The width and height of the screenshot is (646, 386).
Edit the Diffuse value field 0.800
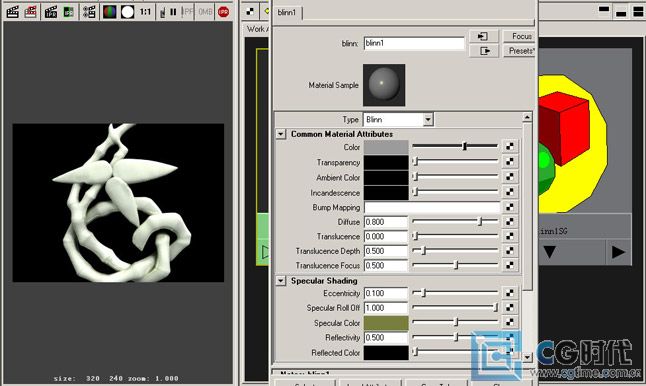click(386, 222)
